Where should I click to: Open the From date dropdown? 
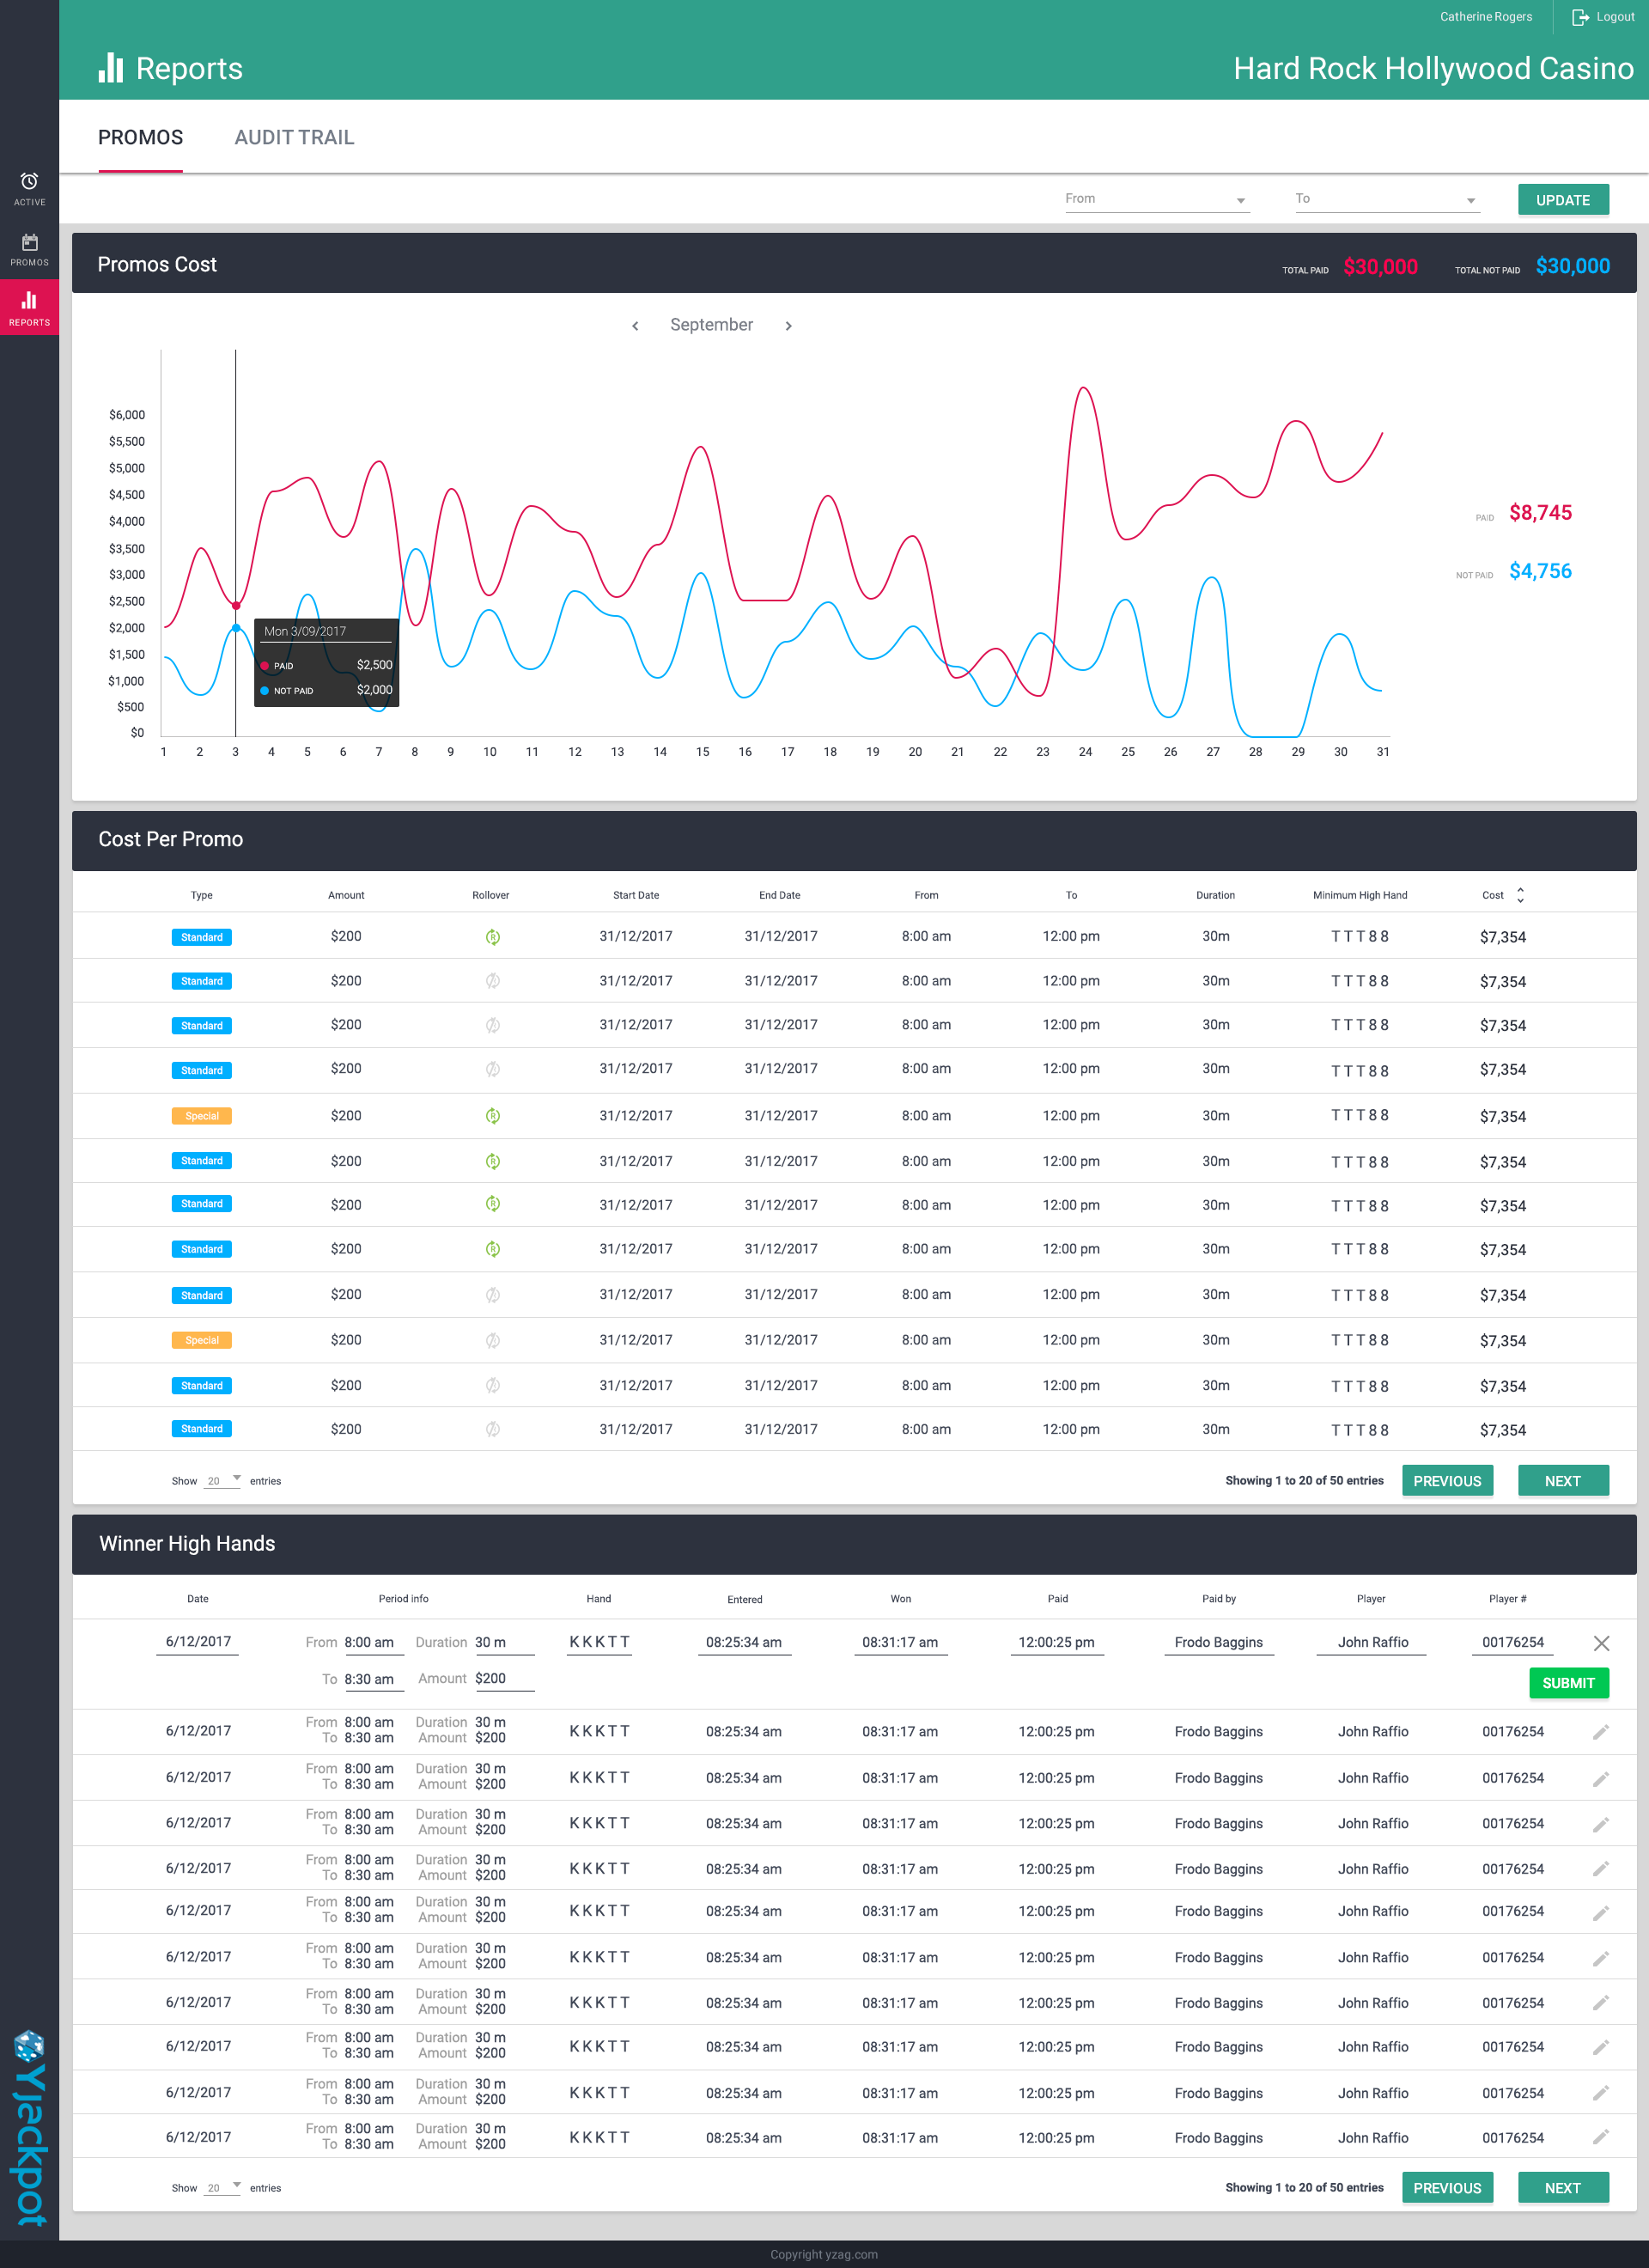tap(1157, 199)
